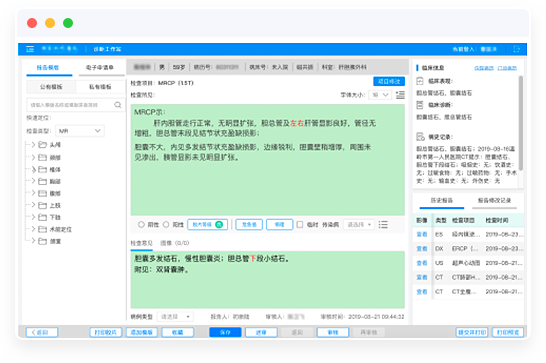Tick the 临时 checkbox
The image size is (546, 363).
tap(299, 225)
